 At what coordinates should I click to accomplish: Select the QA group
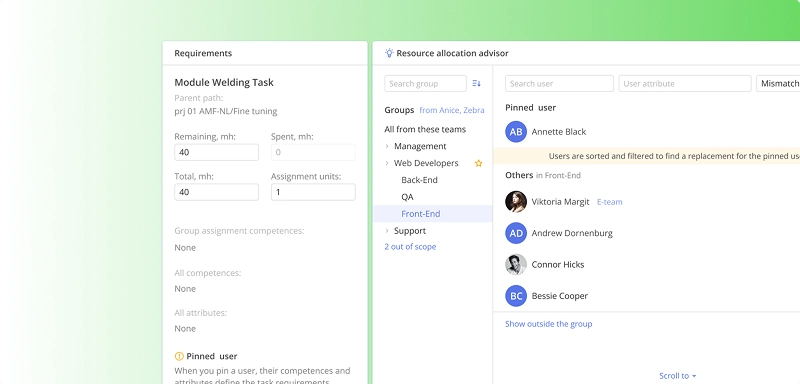tap(407, 197)
